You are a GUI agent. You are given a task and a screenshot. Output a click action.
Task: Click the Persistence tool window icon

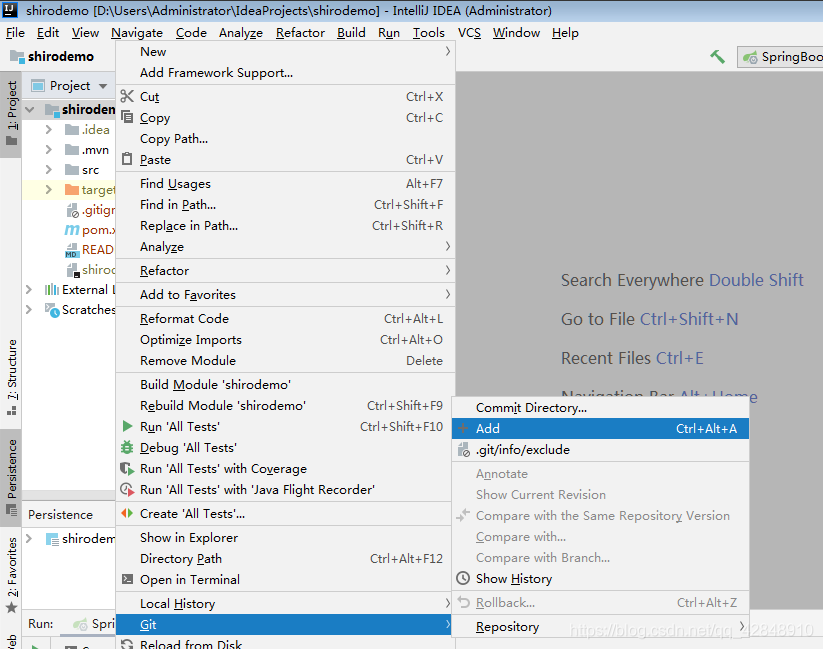11,509
